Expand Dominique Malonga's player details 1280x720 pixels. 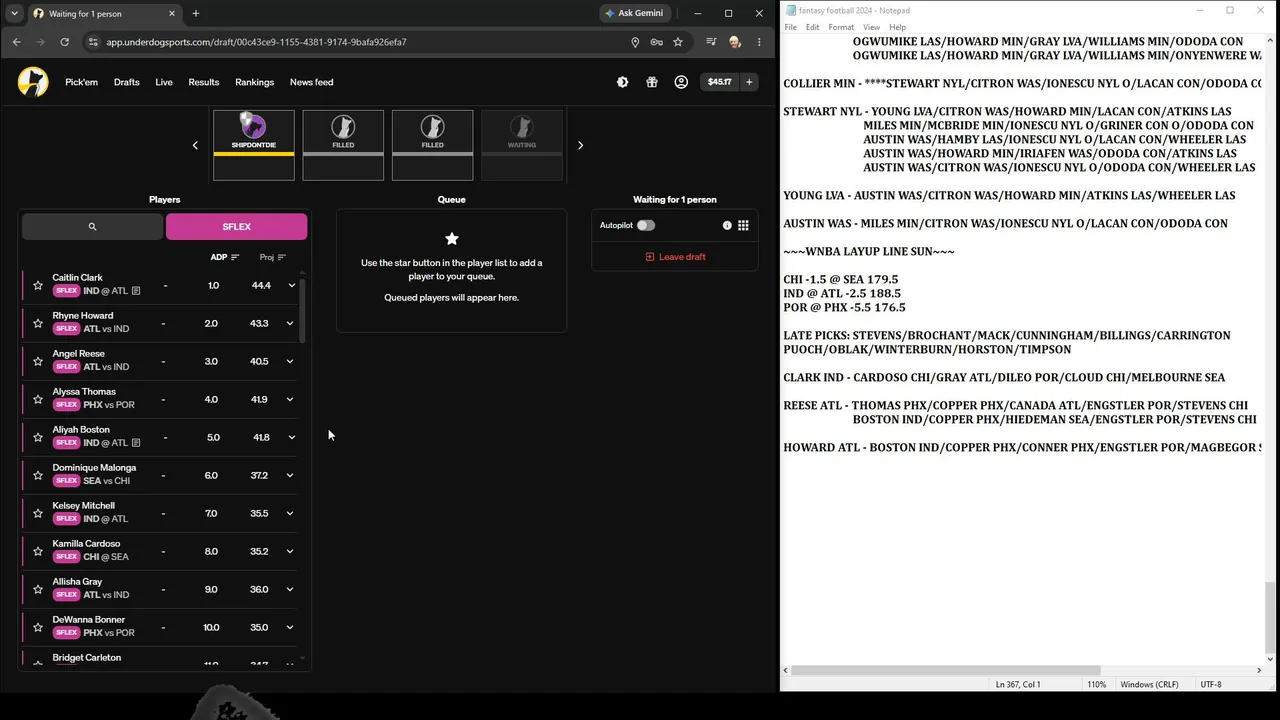point(290,475)
